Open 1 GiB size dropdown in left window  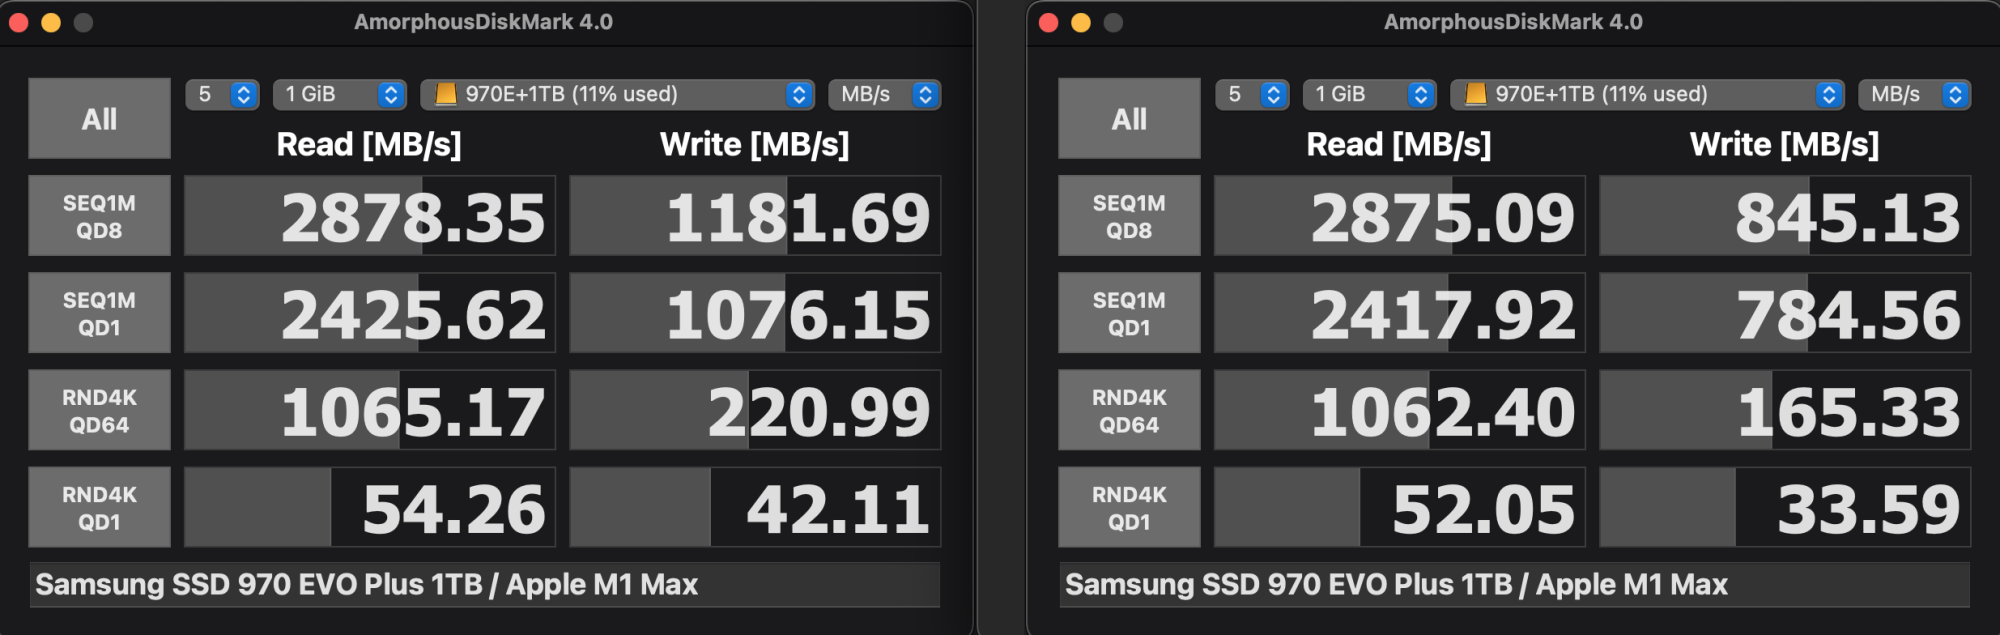[340, 94]
